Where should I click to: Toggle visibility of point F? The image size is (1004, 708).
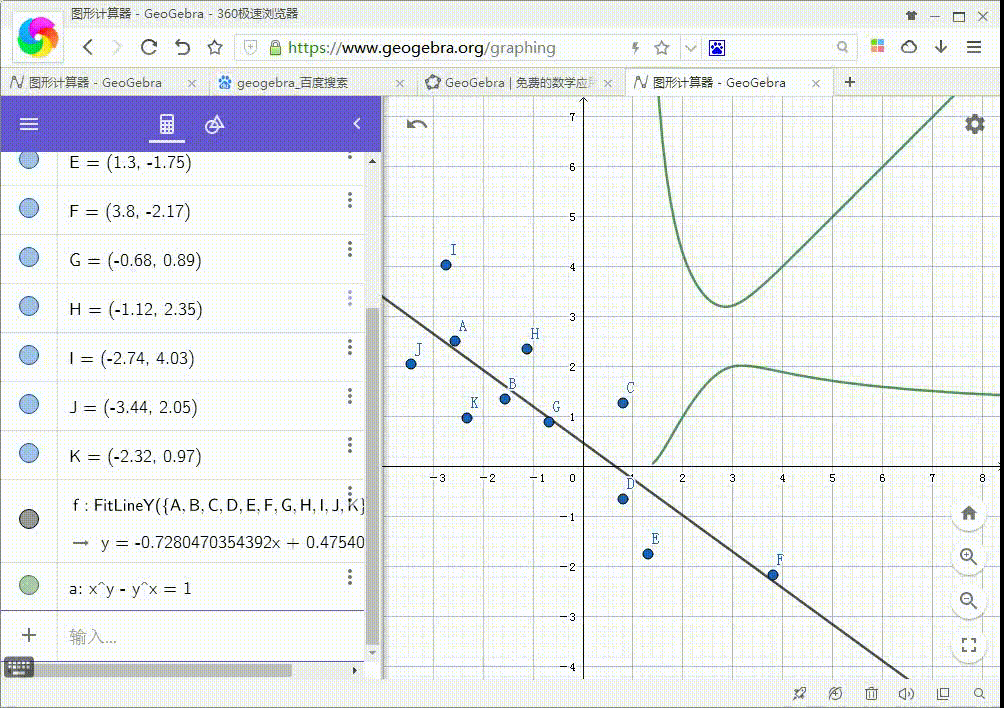(x=29, y=208)
